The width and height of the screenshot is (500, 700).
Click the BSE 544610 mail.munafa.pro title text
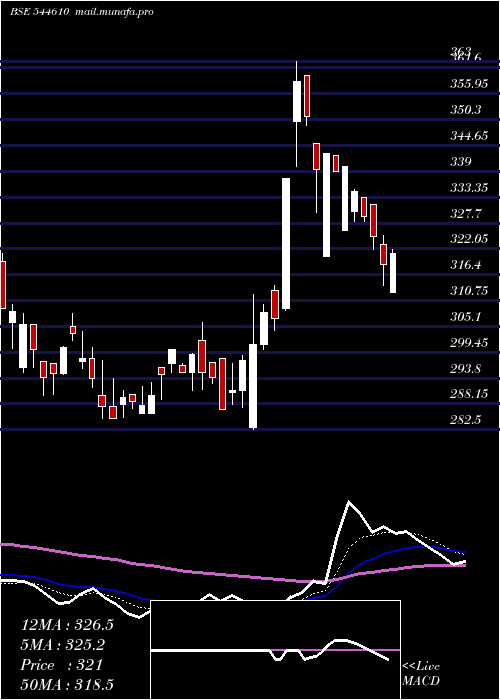[82, 12]
